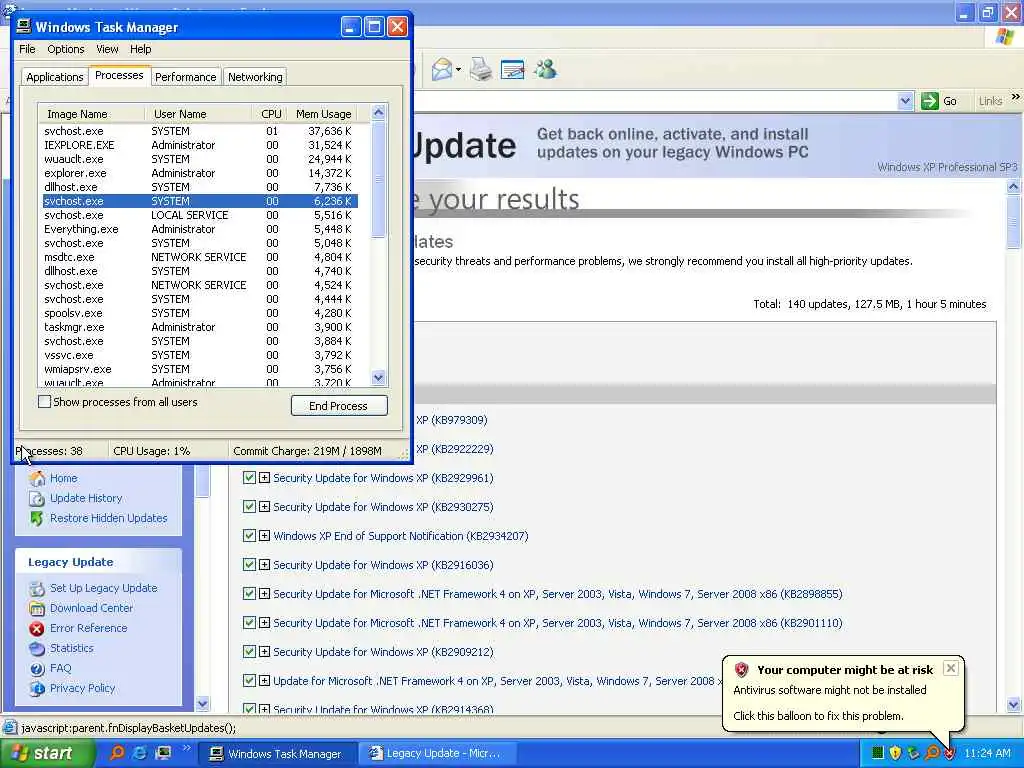1024x768 pixels.
Task: Open the Mail icon in Internet Explorer toolbar
Action: click(x=442, y=69)
